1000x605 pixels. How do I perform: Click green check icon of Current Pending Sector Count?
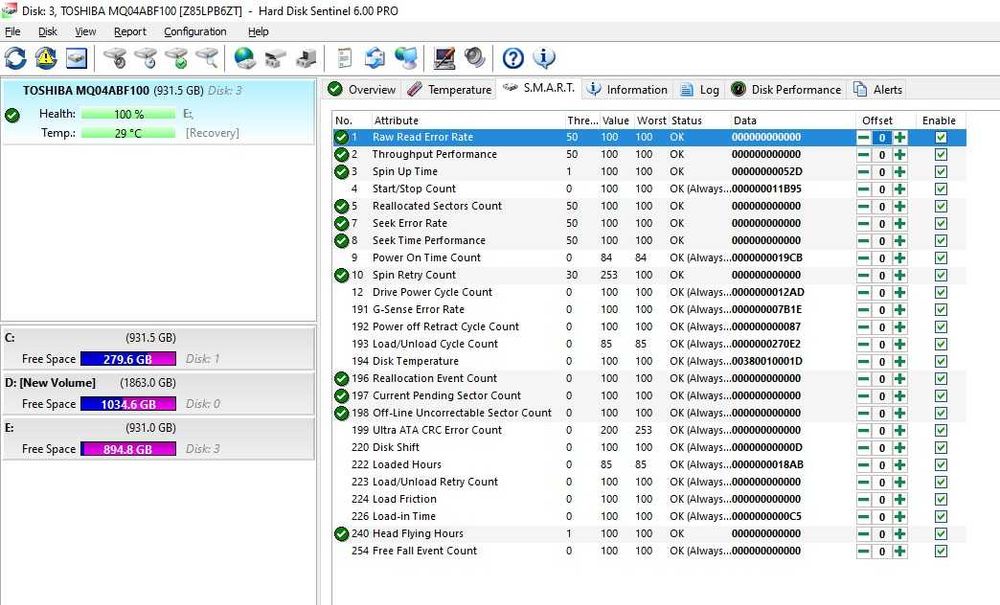tap(341, 395)
